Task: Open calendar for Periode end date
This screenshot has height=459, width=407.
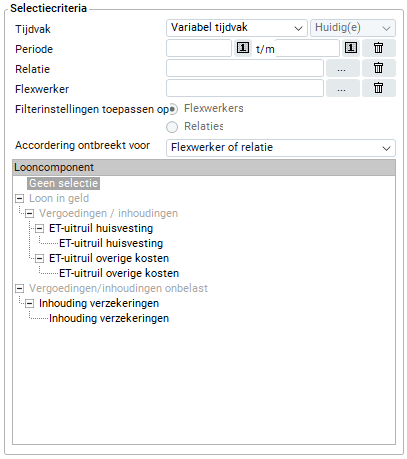Action: tap(351, 48)
